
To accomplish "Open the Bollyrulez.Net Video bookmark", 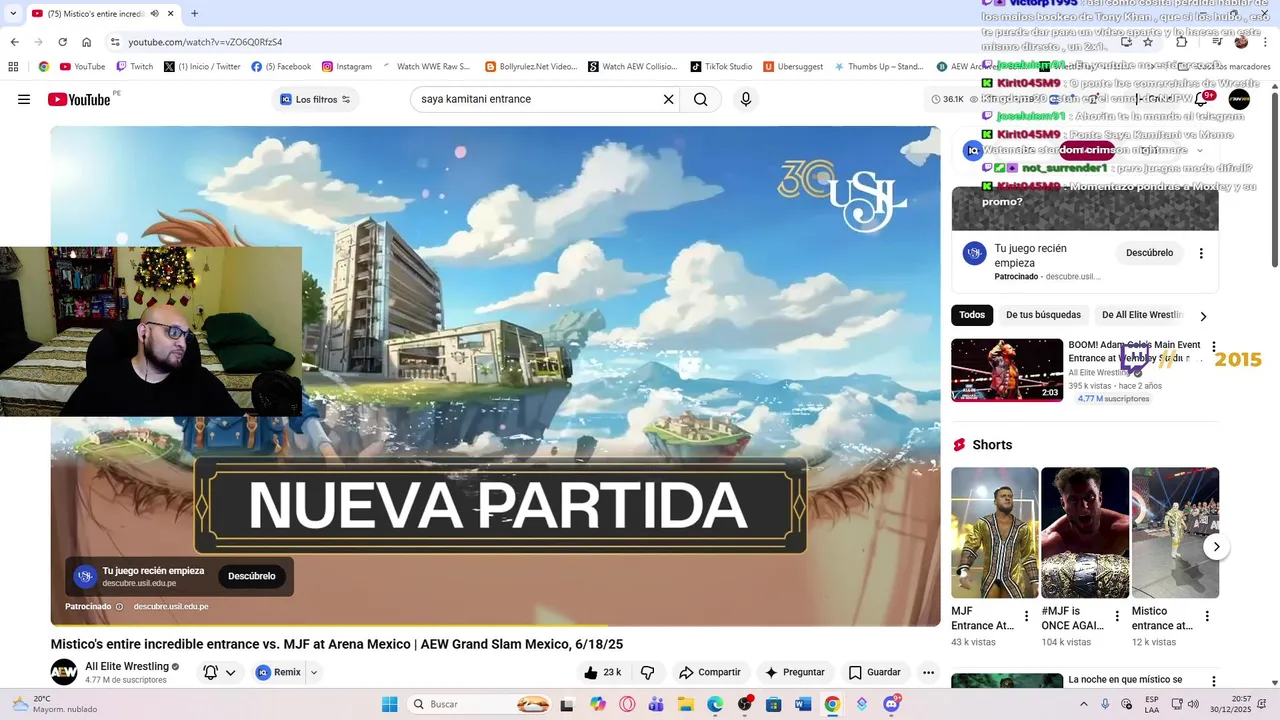I will point(531,67).
